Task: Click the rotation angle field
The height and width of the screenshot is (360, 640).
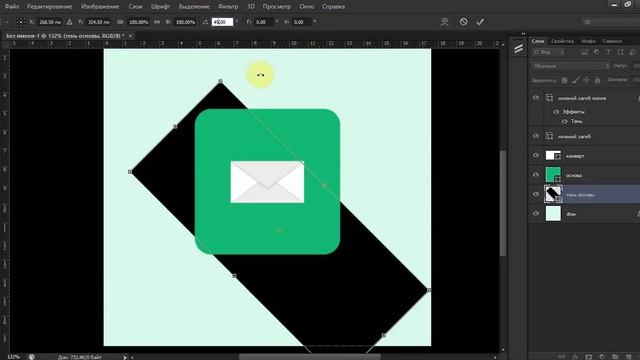Action: [222, 22]
